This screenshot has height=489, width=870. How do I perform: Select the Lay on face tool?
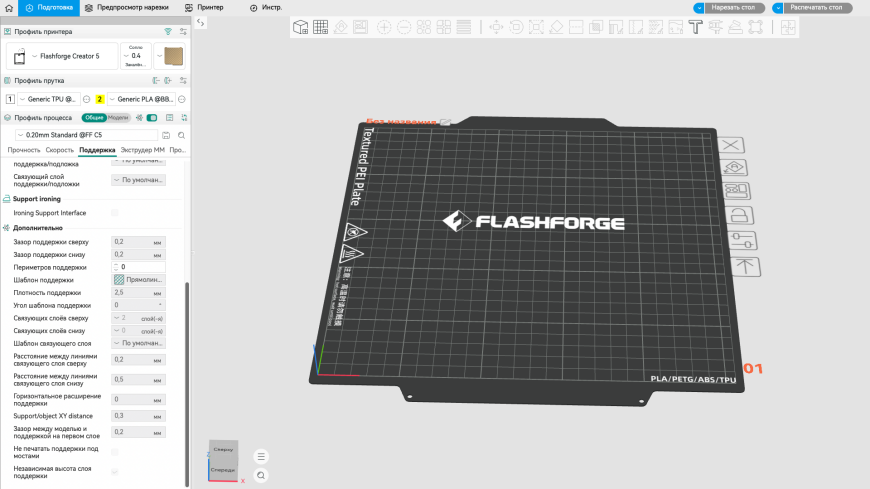556,27
